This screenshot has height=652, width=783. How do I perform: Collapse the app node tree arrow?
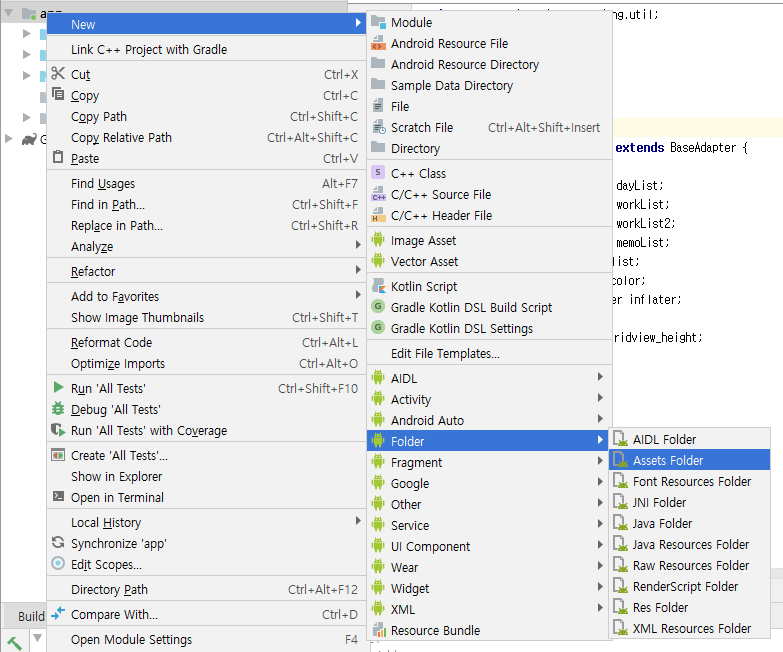8,13
